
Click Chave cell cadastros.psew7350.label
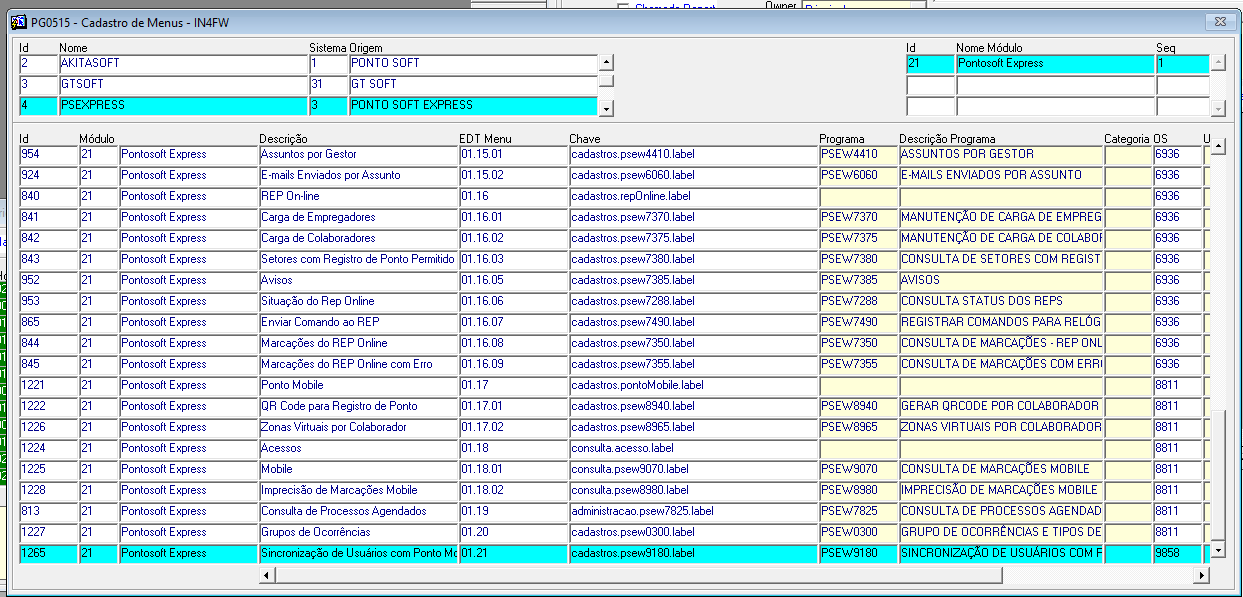pos(693,343)
